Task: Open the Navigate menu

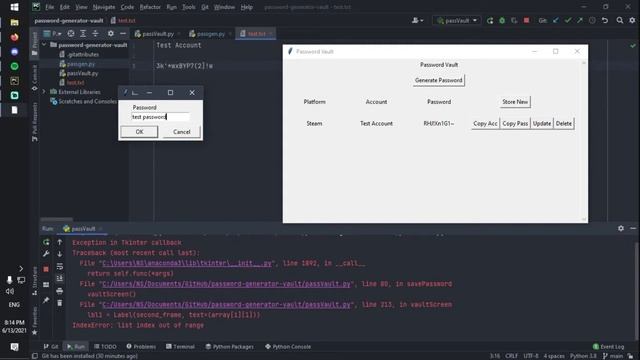Action: 104,7
